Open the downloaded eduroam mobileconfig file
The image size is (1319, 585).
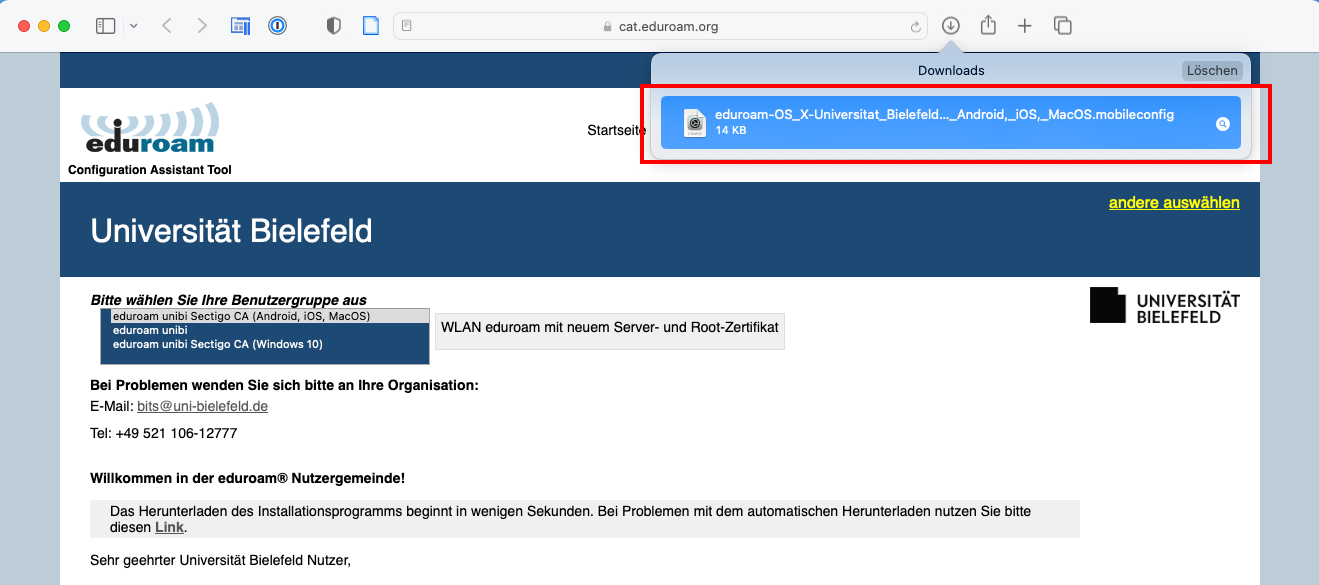(x=951, y=122)
